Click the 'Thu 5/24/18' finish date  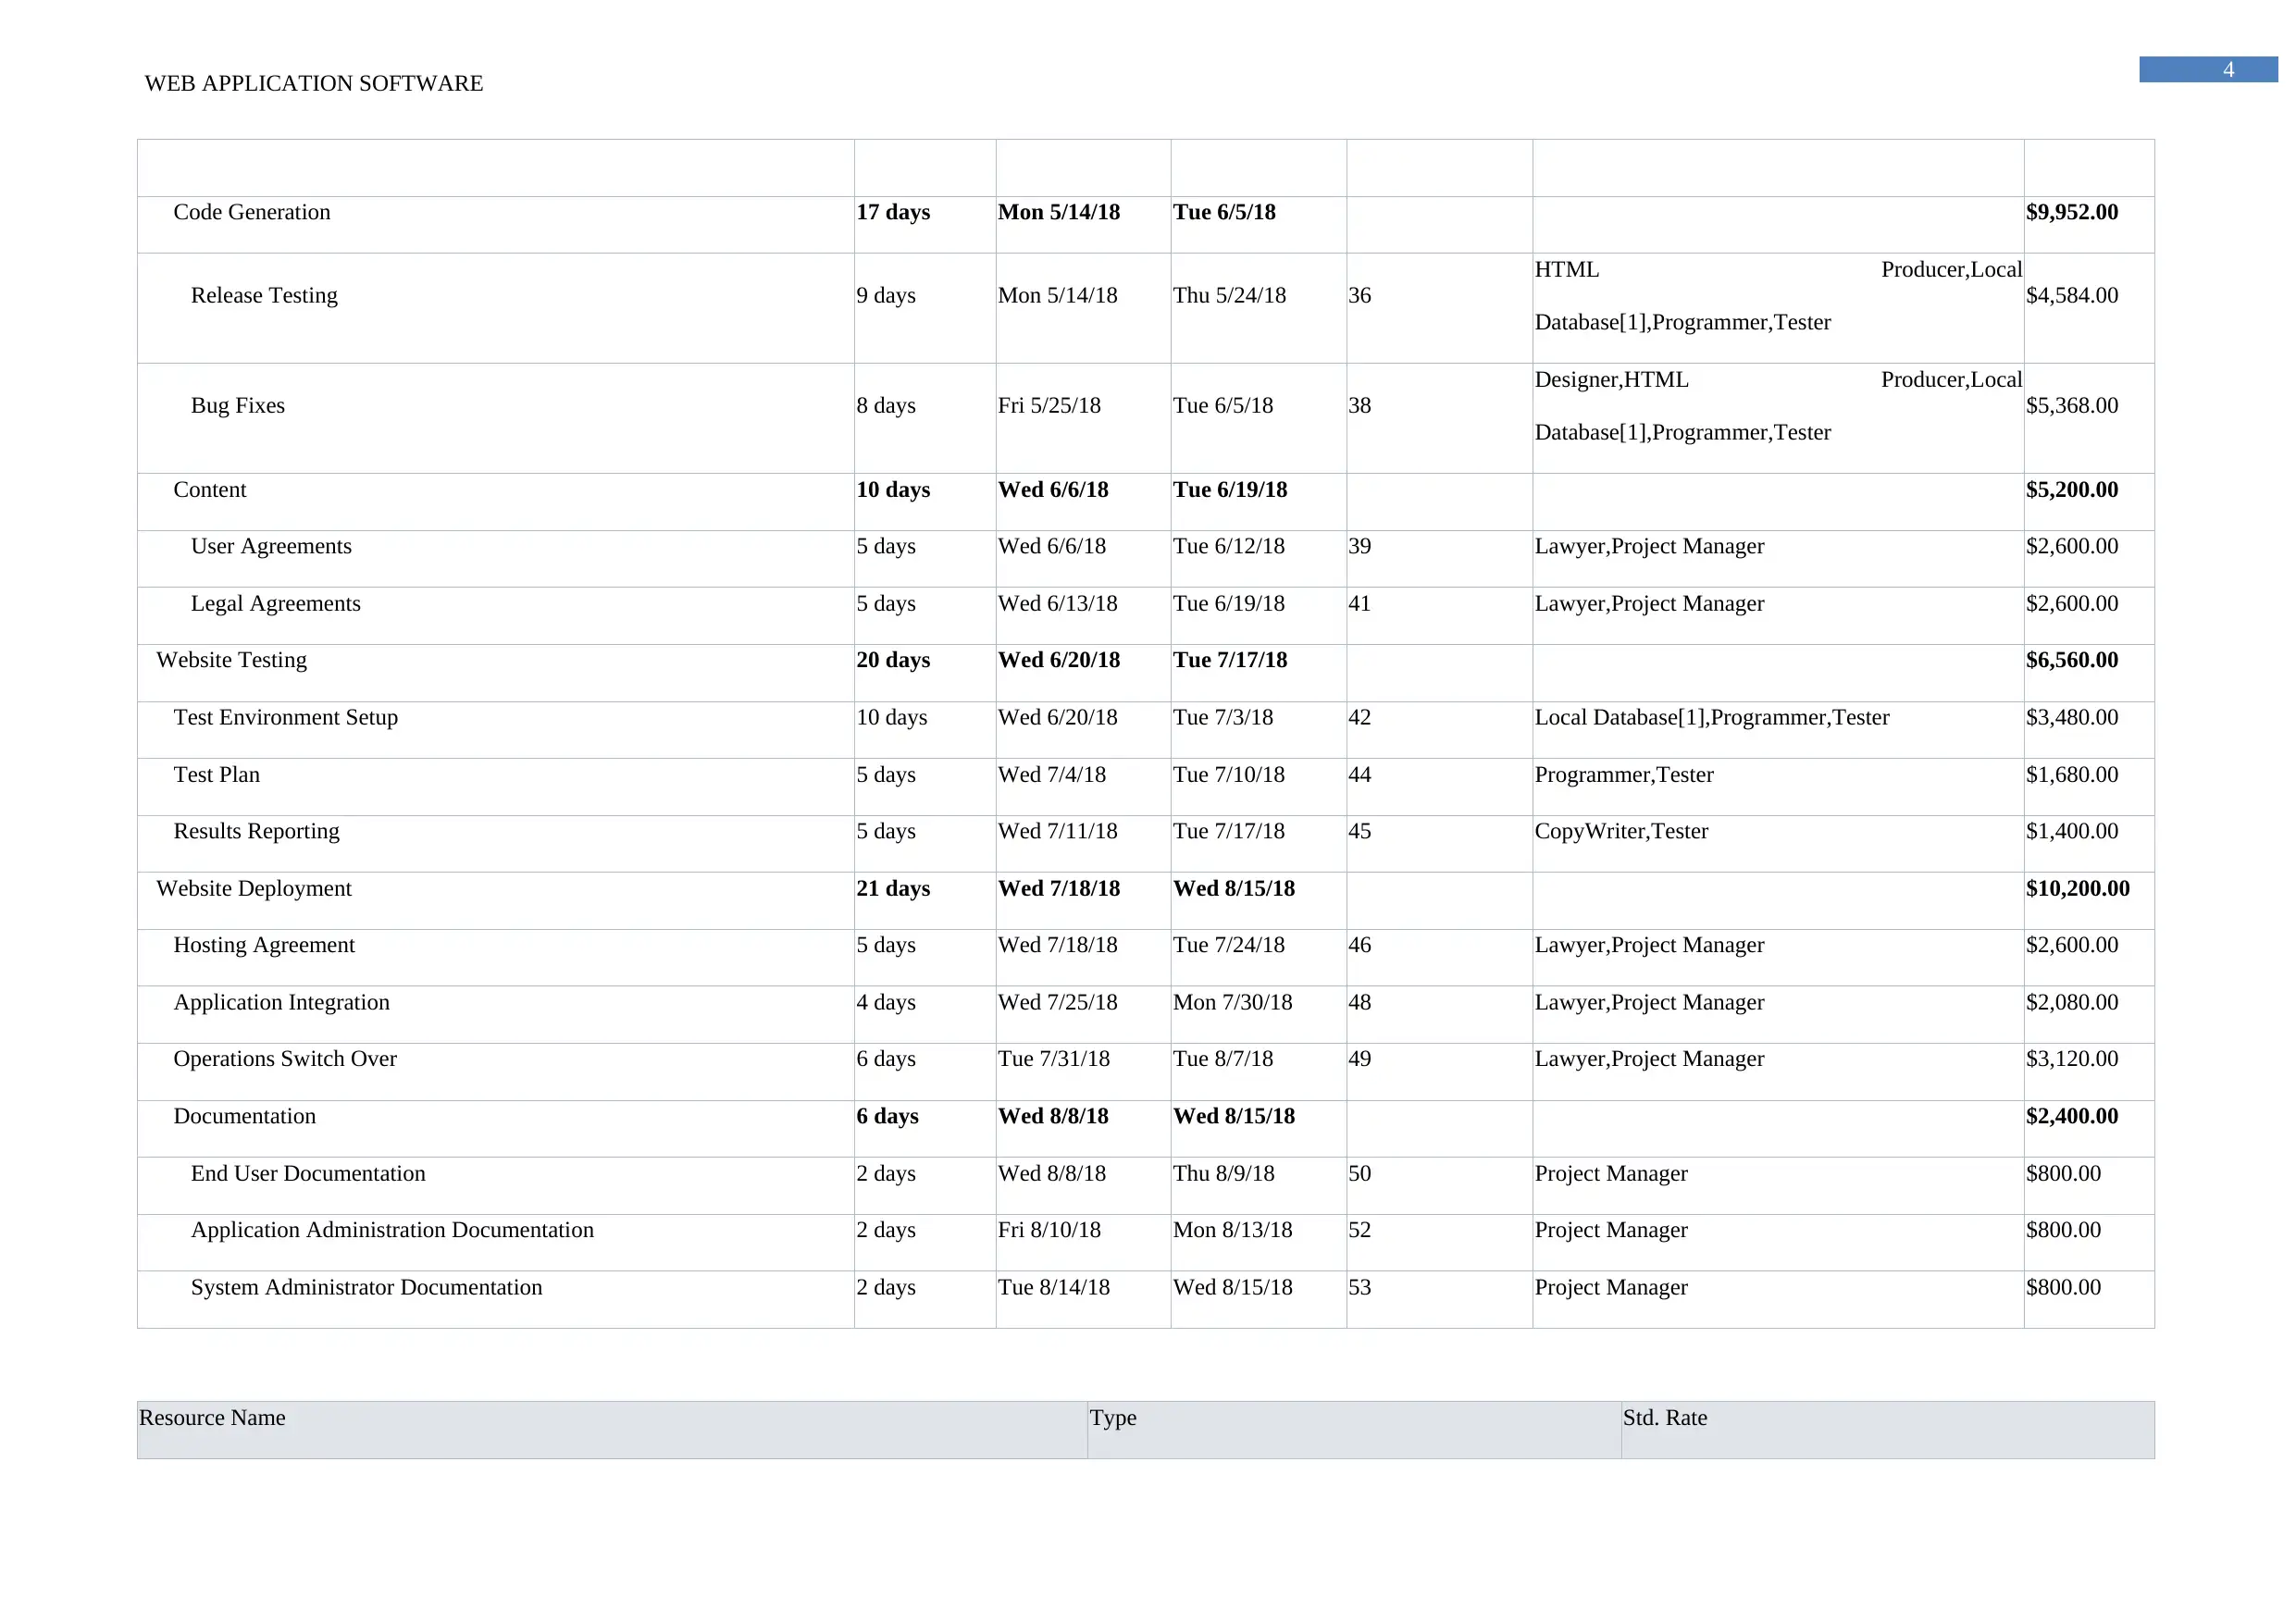[x=1230, y=295]
